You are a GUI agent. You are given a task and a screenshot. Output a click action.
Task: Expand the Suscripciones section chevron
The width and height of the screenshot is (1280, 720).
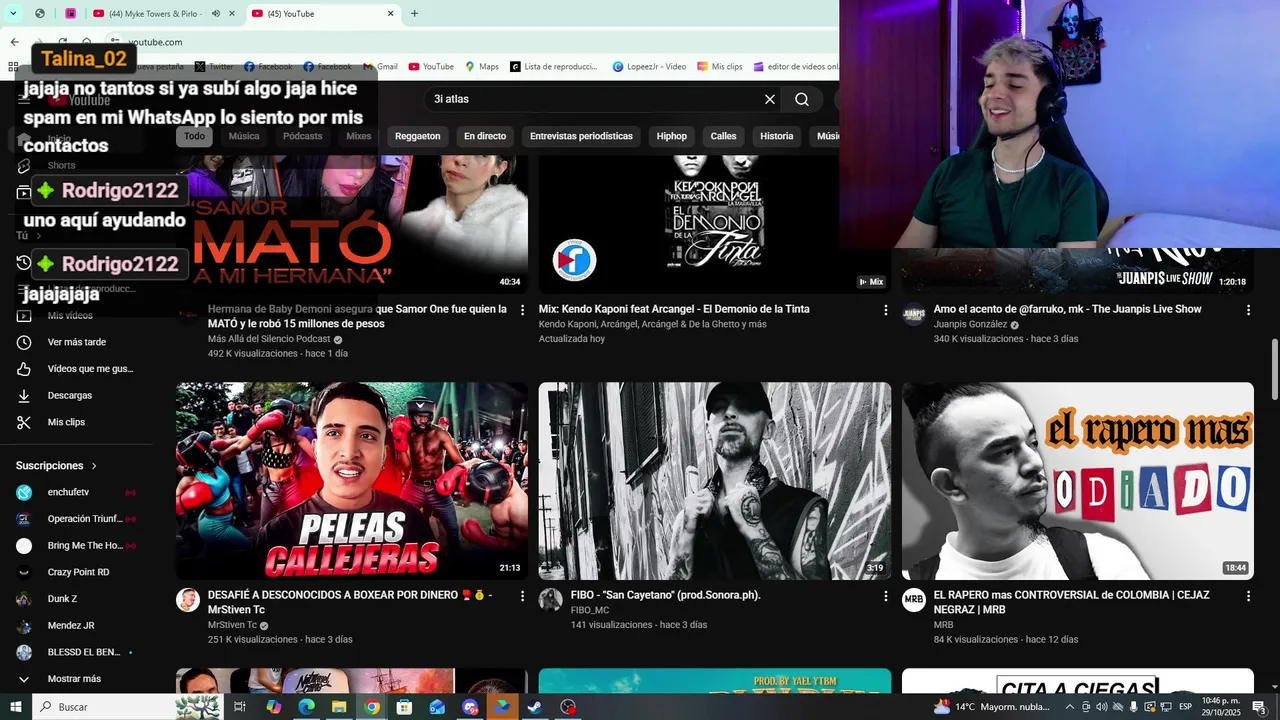(95, 466)
